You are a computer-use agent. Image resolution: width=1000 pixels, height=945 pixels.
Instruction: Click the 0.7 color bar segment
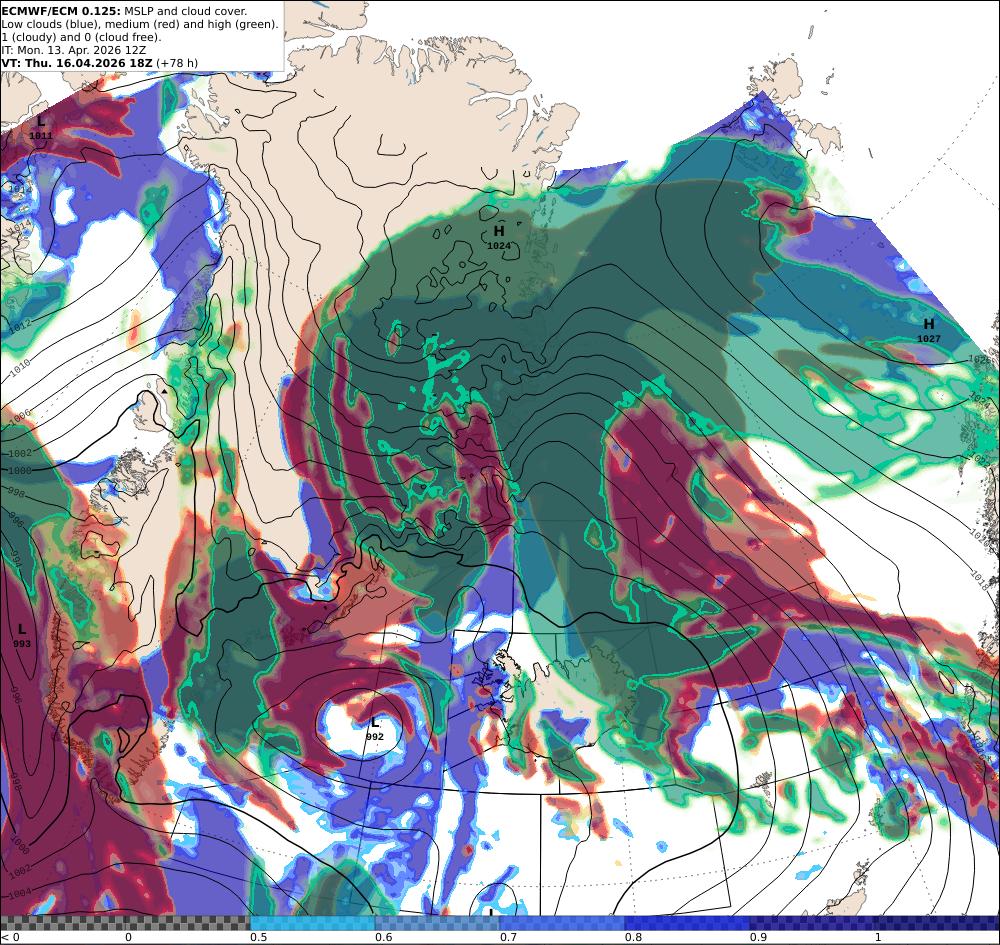tap(562, 923)
